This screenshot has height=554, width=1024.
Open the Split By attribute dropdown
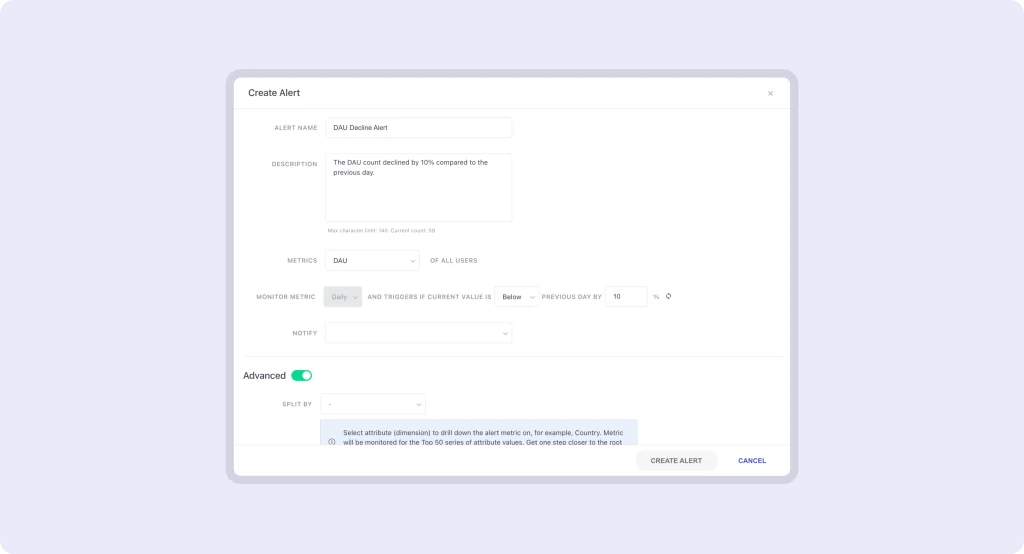click(x=372, y=404)
